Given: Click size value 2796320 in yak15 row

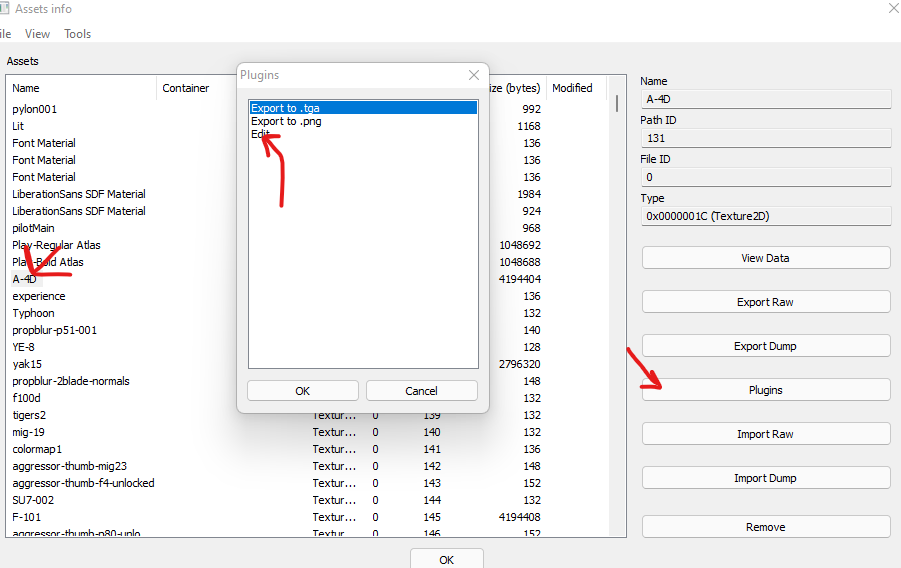Looking at the screenshot, I should pos(520,364).
